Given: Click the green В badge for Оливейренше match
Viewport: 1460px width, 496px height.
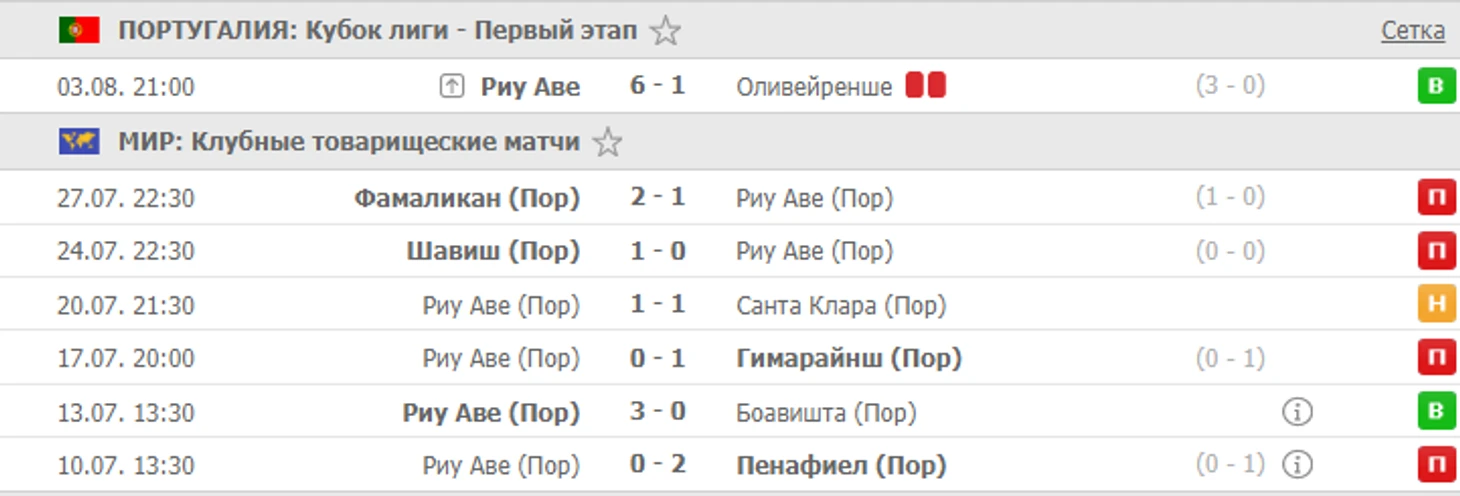Looking at the screenshot, I should 1436,87.
